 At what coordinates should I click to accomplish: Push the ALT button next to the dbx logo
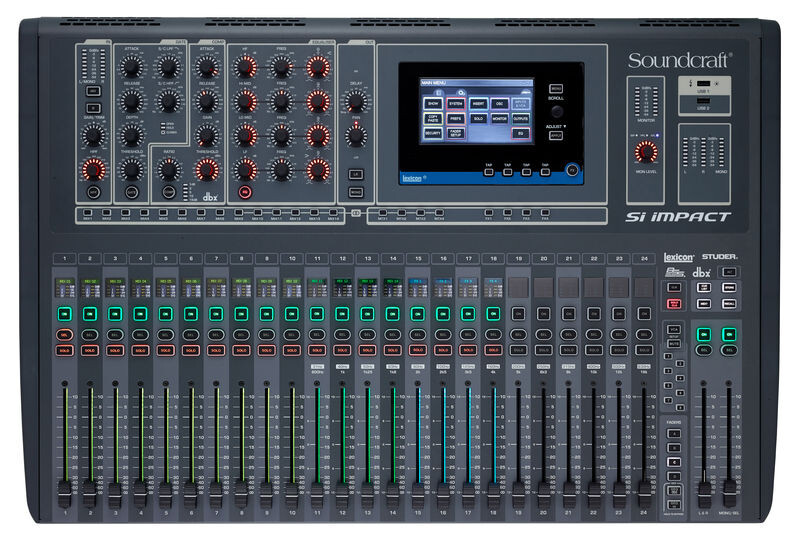pos(729,272)
